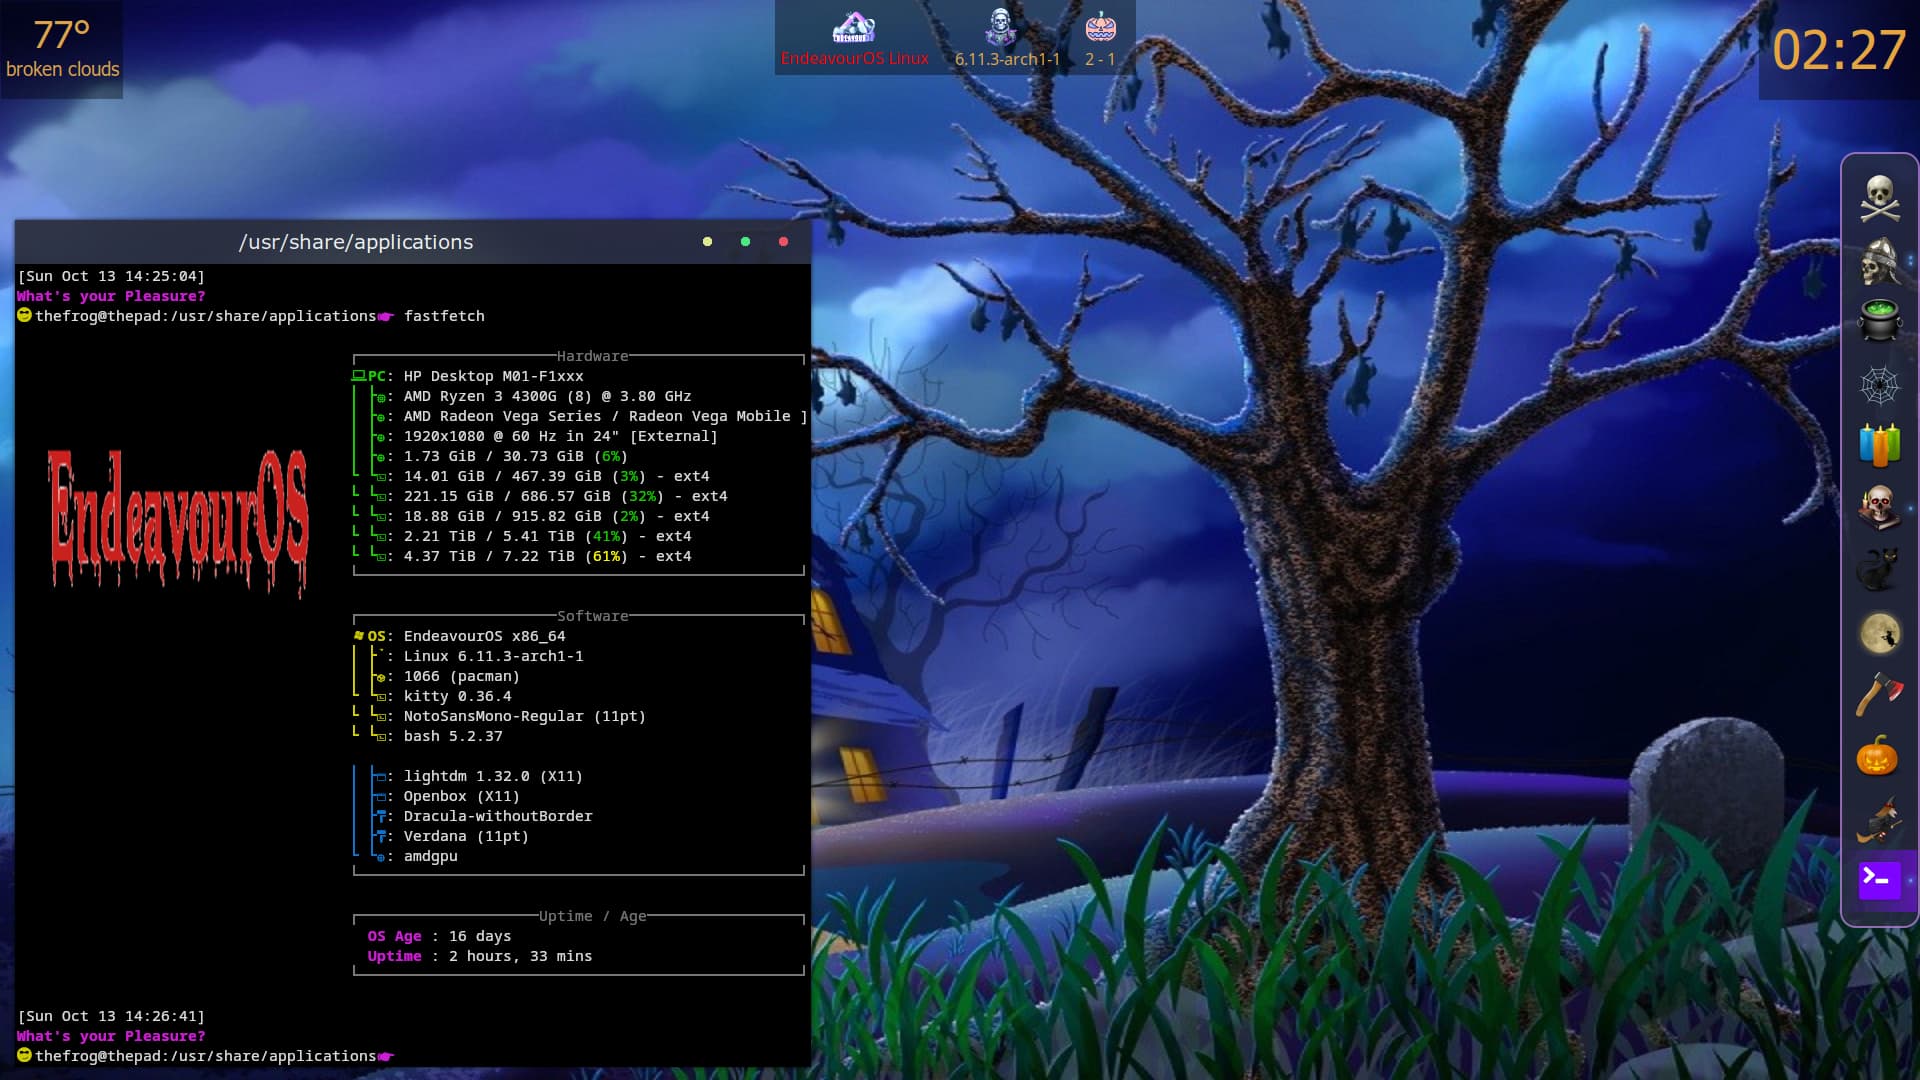Screen dimensions: 1920x1080
Task: Click the '4.37 TiB / 7.22 TiB' disk line
Action: click(x=547, y=556)
